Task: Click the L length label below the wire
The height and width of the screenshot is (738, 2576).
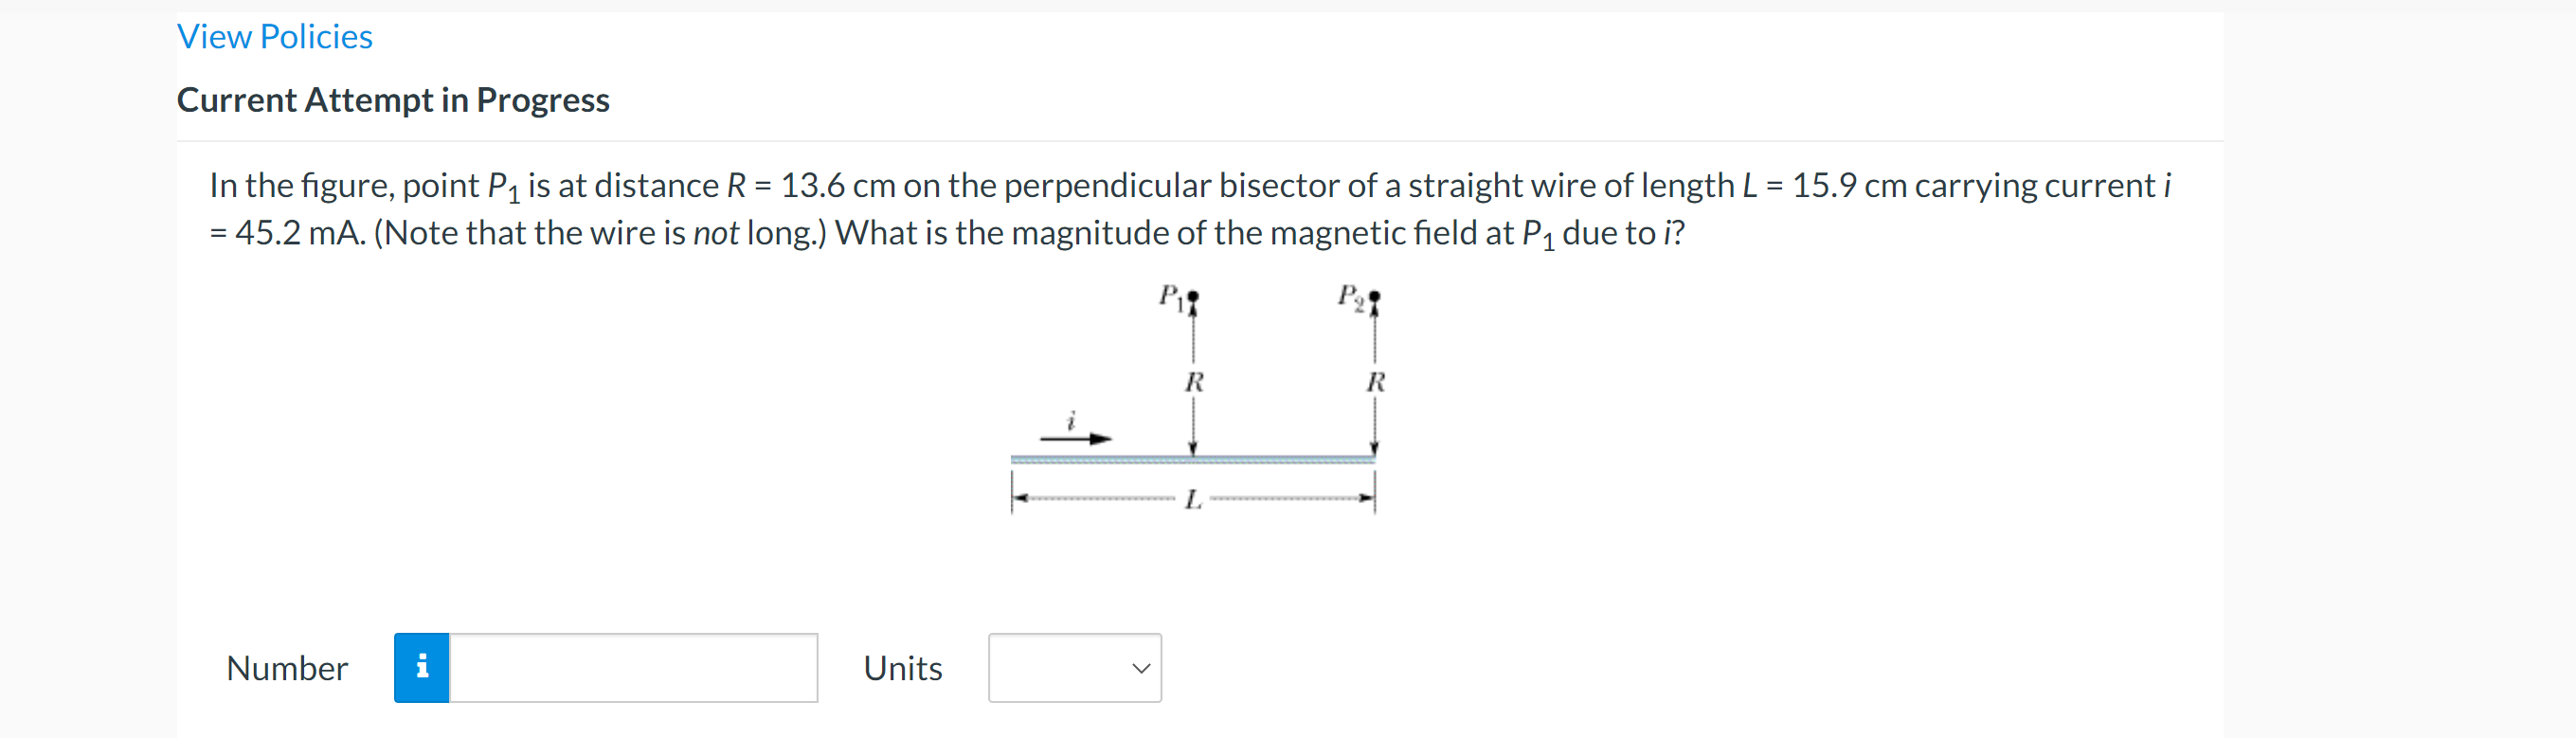Action: [x=1193, y=499]
